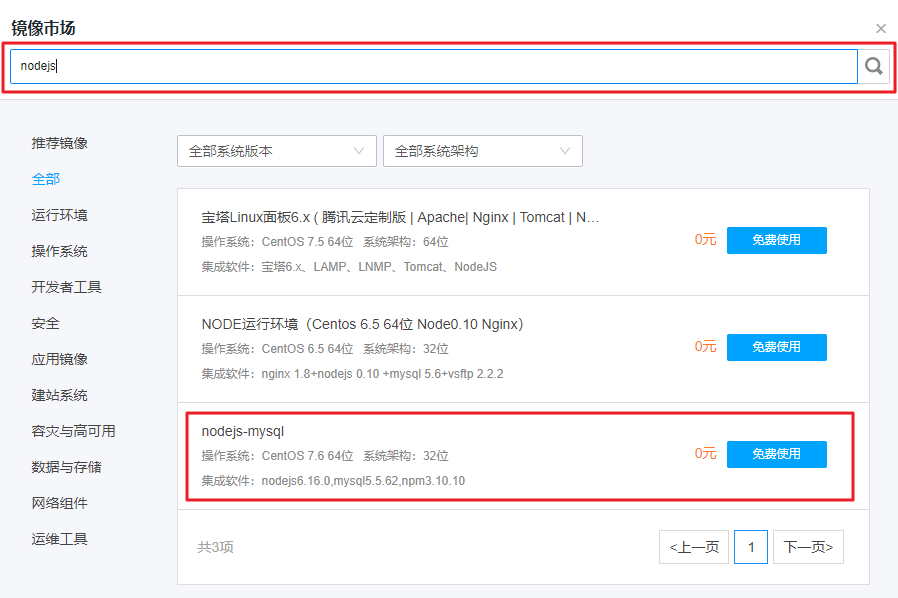
Task: Select 网络组件 category
Action: click(x=60, y=503)
